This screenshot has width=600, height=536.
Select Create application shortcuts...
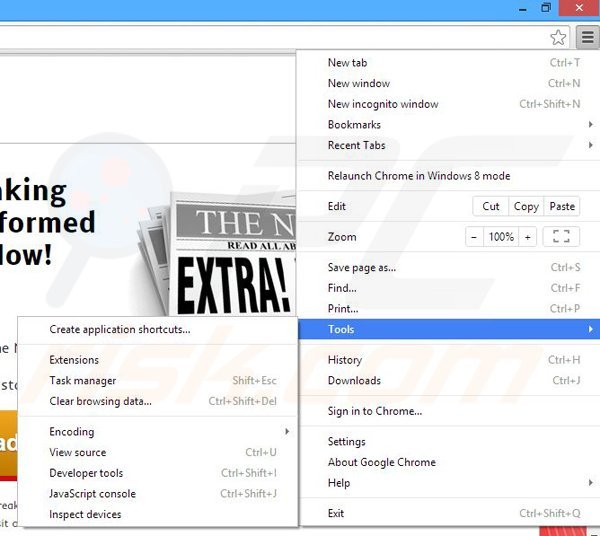coord(158,329)
